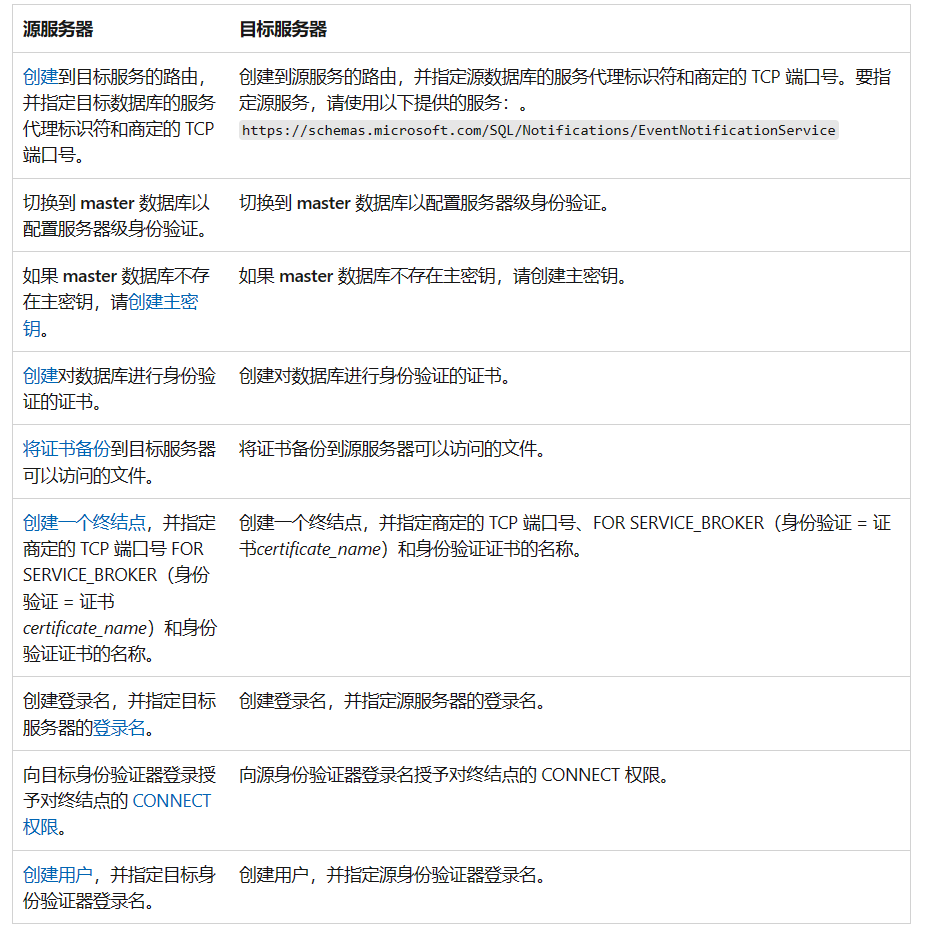Open the 创建 link before 到目标服务的路由
Screen dimensions: 926x933
40,77
